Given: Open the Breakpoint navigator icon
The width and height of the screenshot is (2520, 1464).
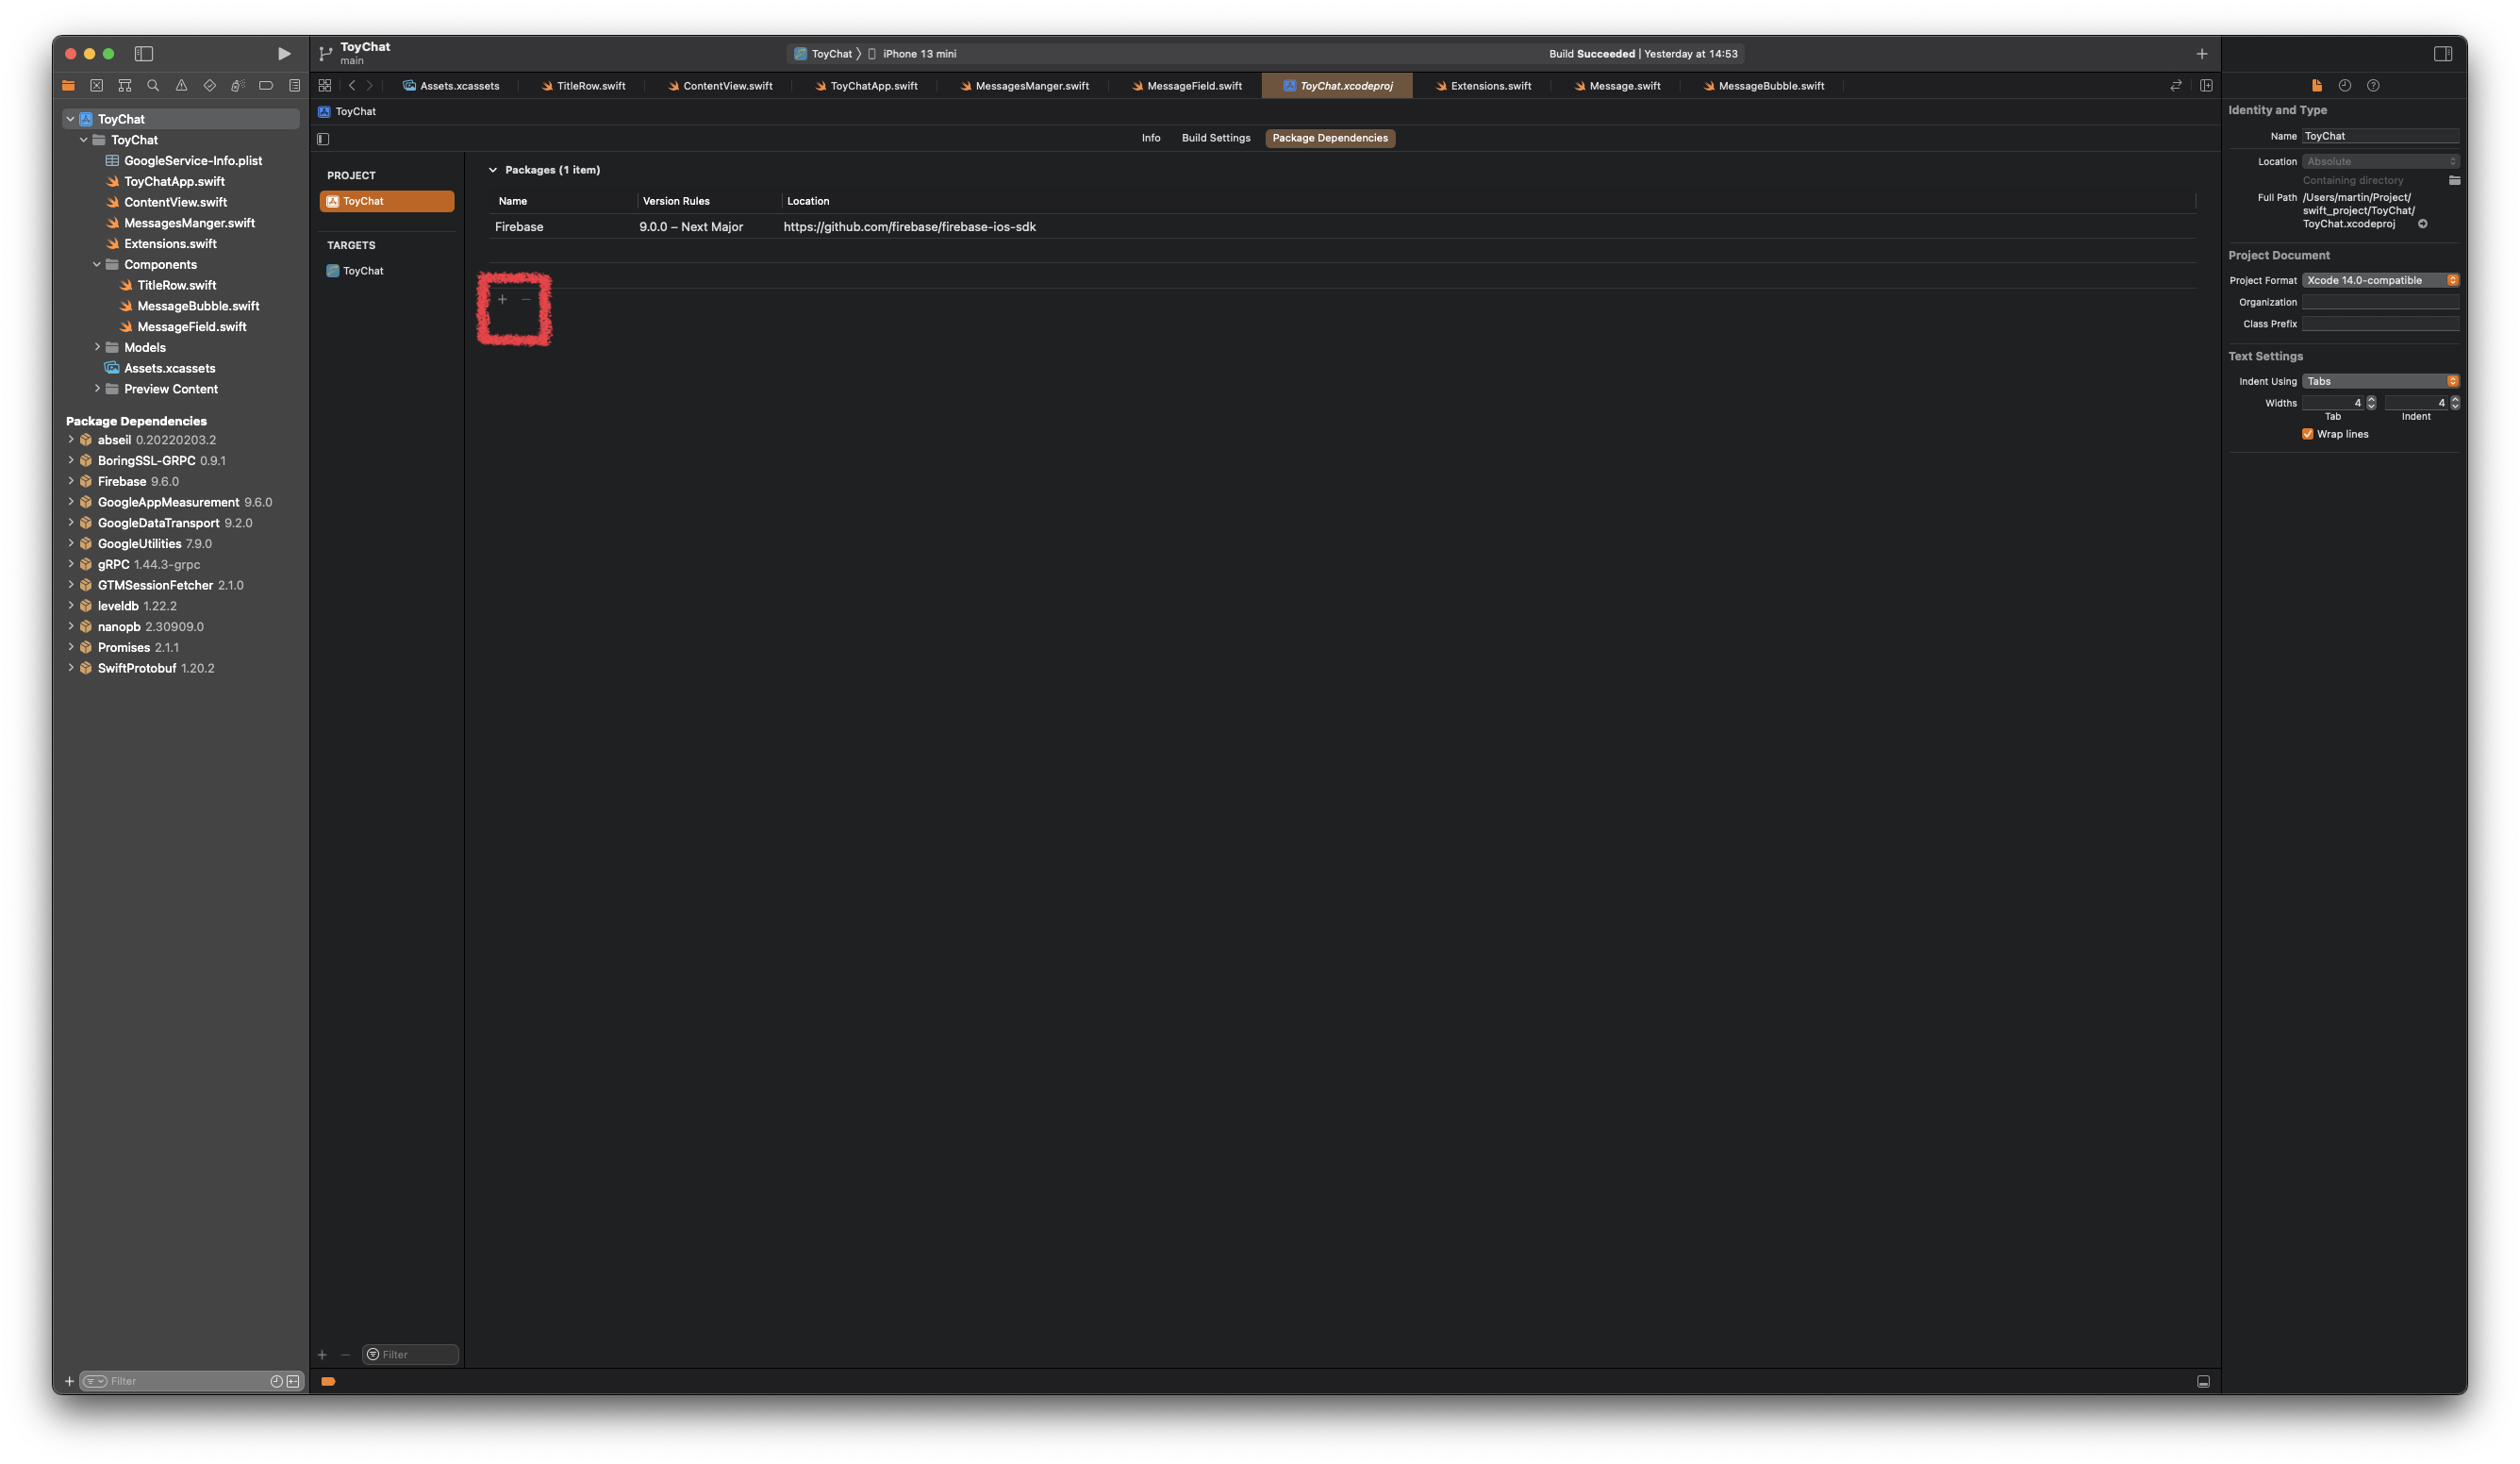Looking at the screenshot, I should [266, 86].
